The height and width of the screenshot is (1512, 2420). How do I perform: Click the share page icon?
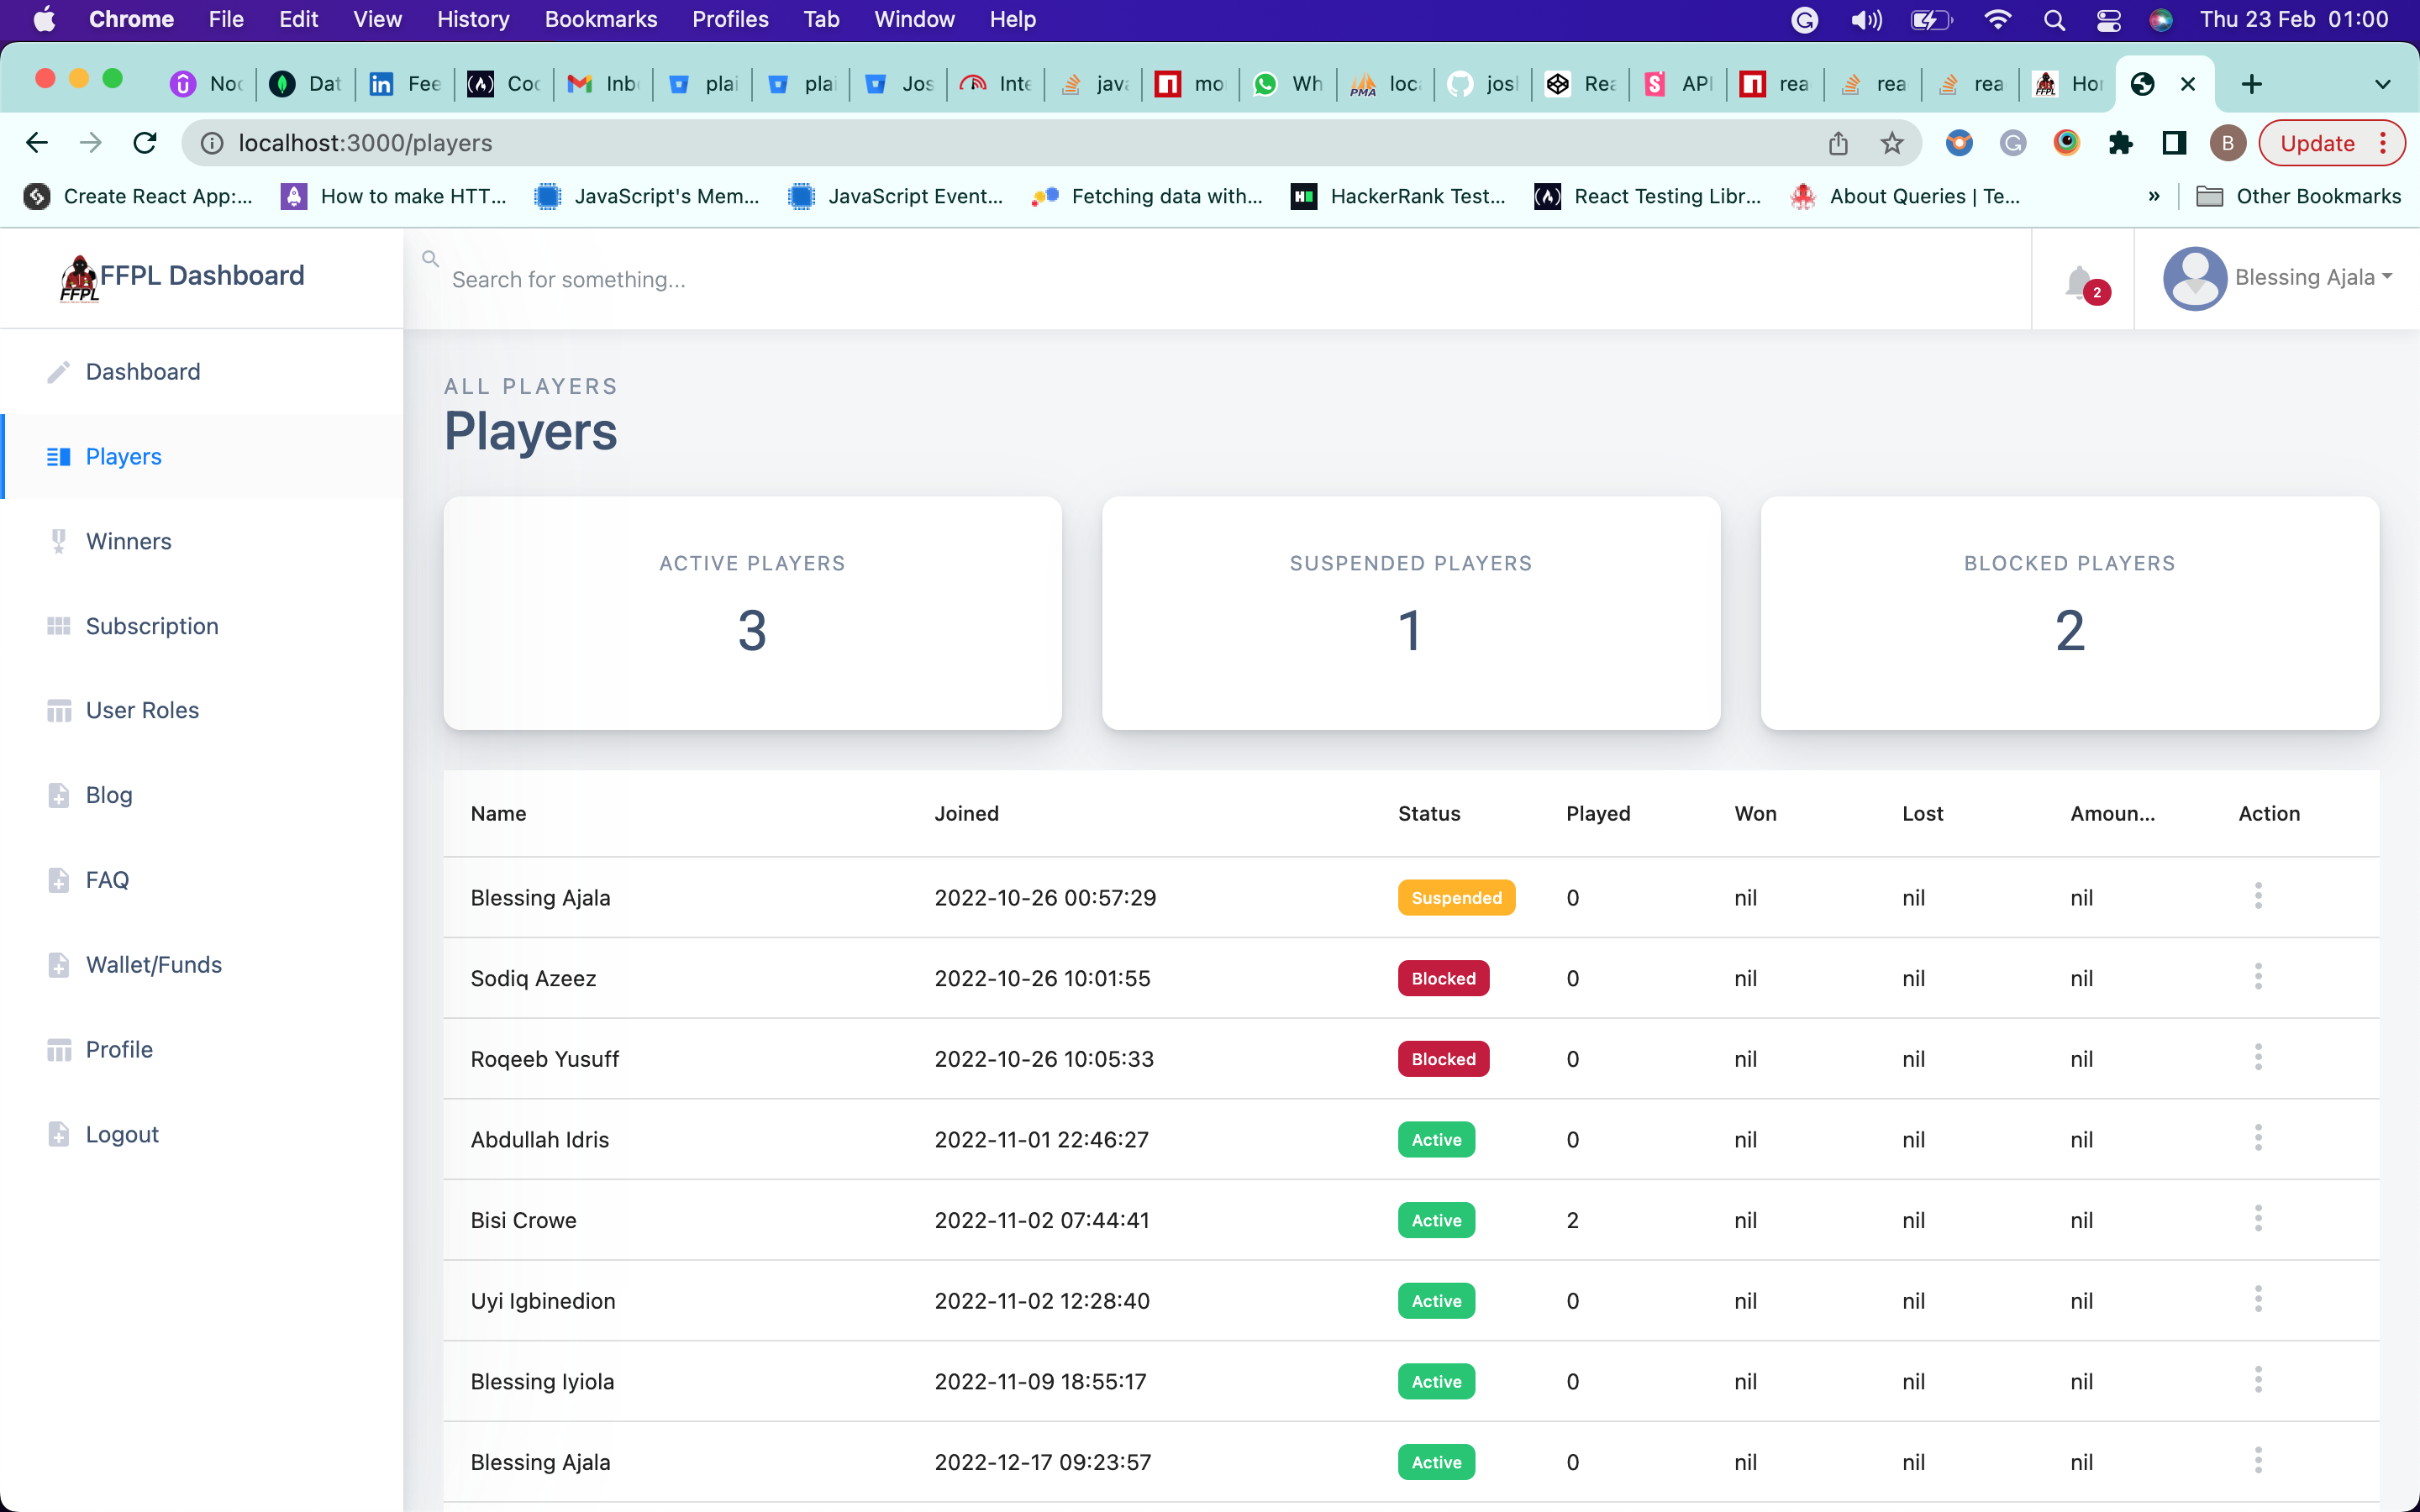pos(1838,143)
